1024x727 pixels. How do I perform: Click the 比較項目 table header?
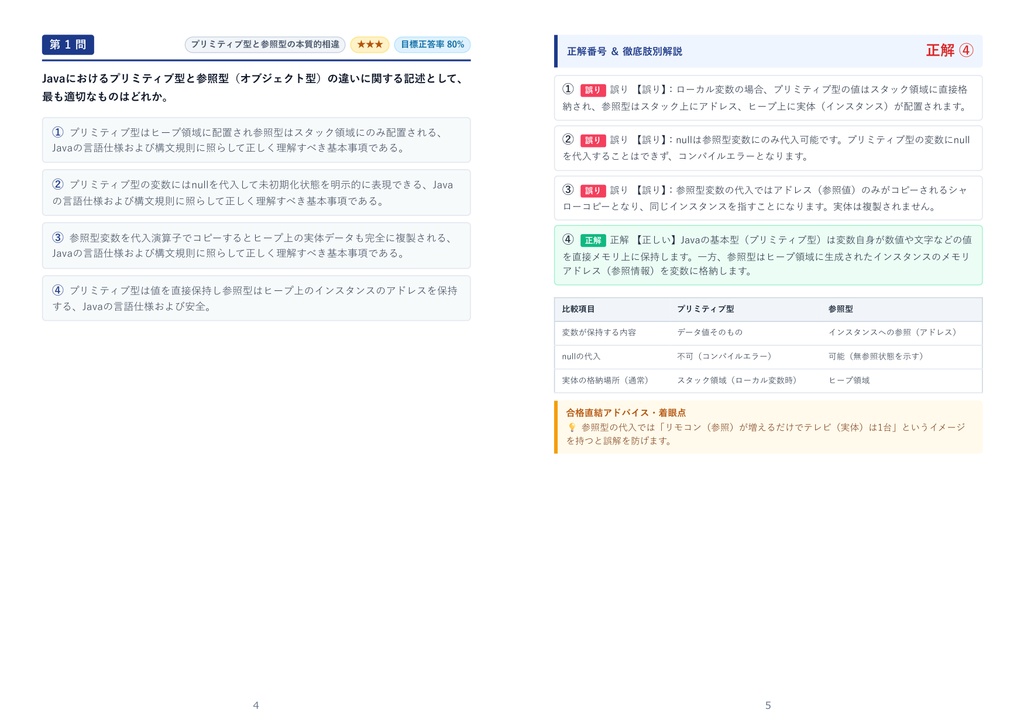pos(579,309)
